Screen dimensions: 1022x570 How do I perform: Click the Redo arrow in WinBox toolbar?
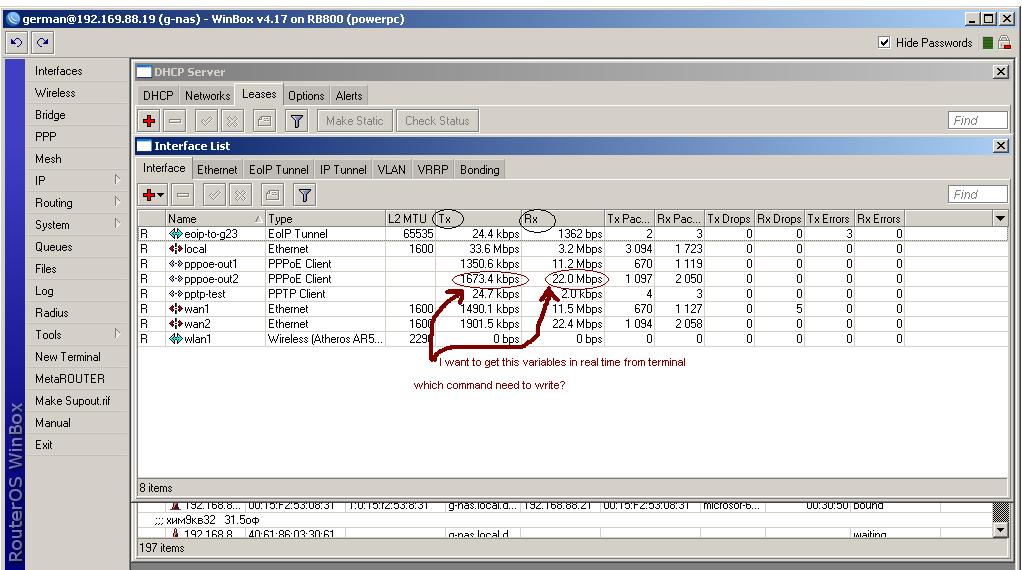42,43
